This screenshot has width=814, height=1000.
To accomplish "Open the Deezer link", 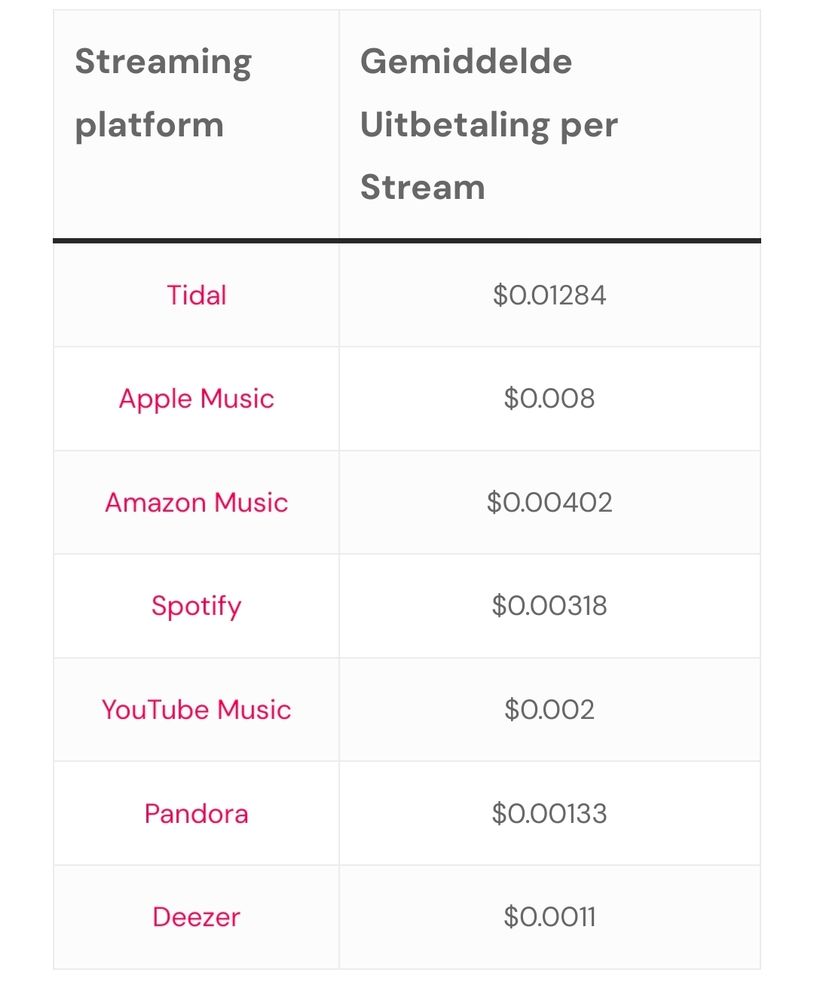I will 196,917.
